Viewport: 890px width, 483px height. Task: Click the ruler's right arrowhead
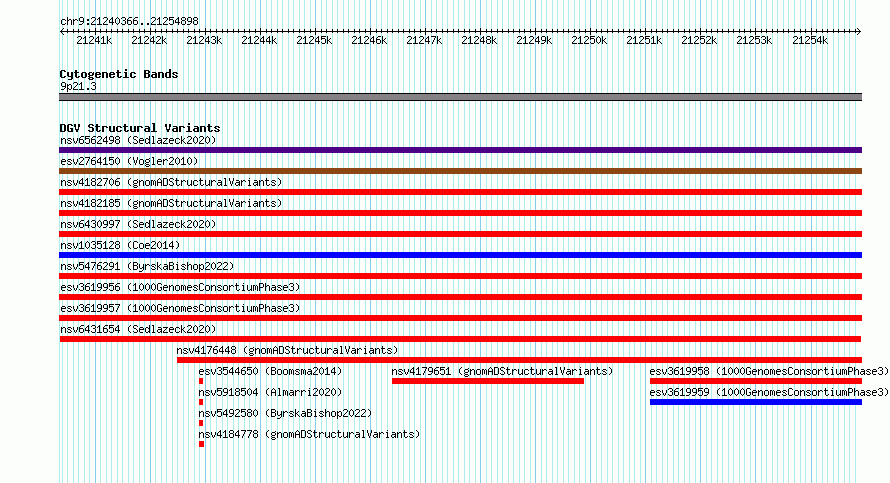point(859,31)
